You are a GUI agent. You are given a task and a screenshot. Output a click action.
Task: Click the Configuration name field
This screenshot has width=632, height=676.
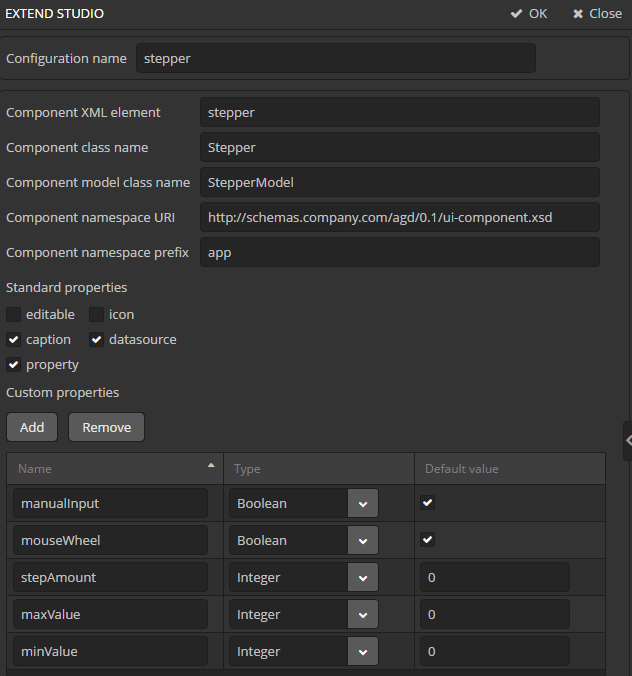tap(335, 58)
